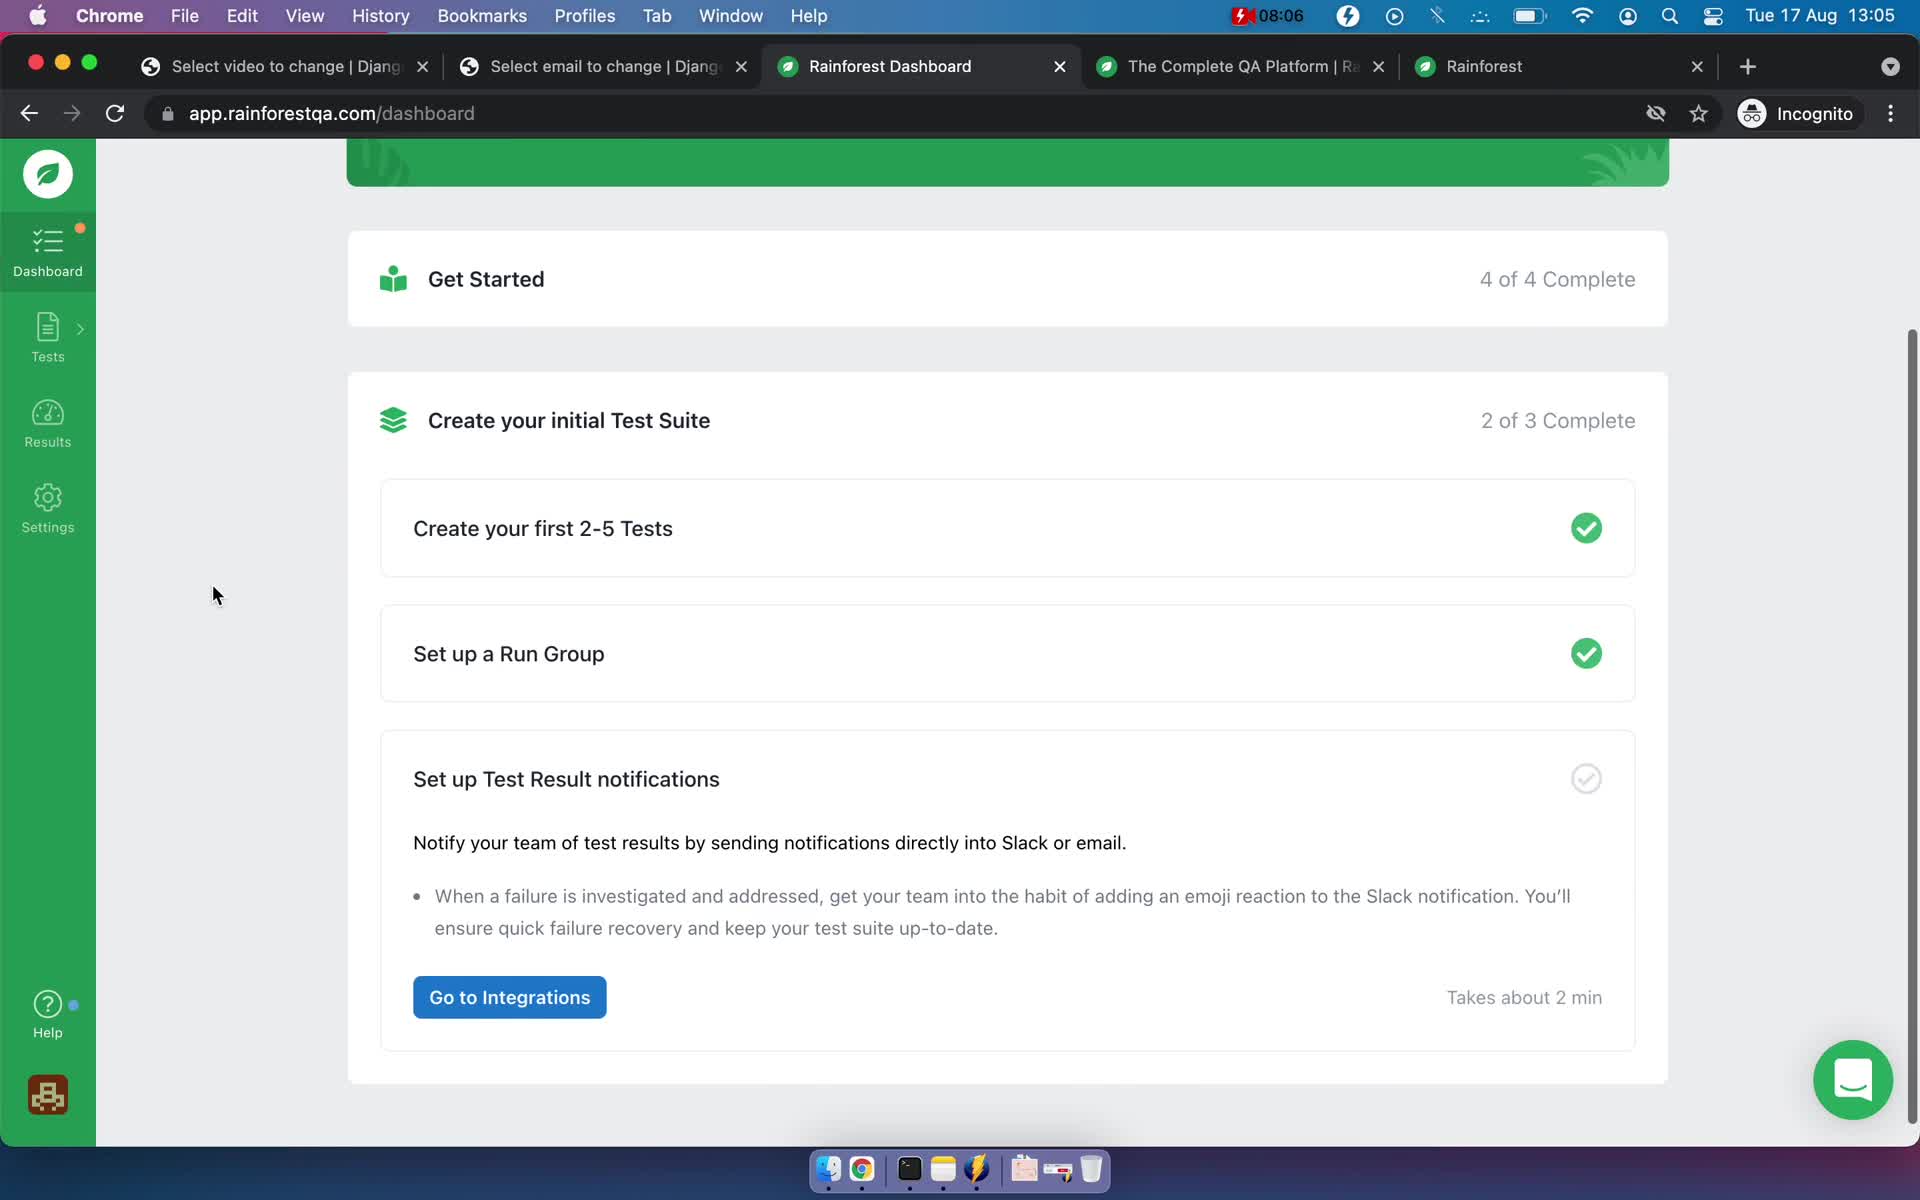Image resolution: width=1920 pixels, height=1200 pixels.
Task: Open Results panel
Action: (47, 422)
